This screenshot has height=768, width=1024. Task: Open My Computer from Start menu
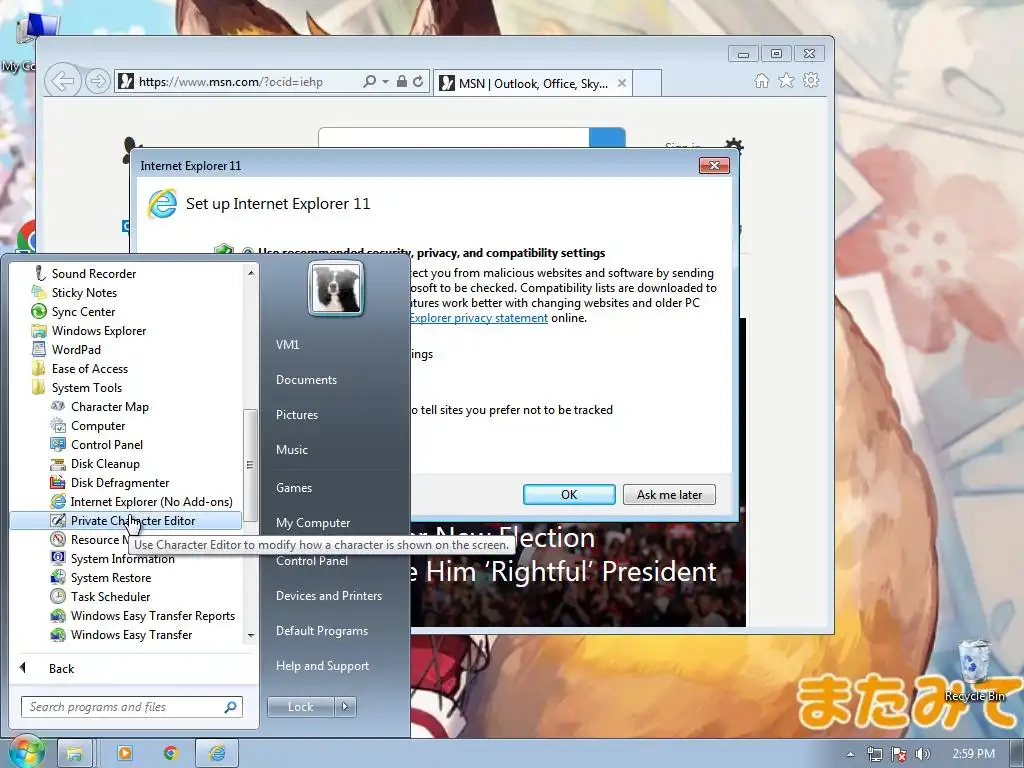(x=313, y=522)
